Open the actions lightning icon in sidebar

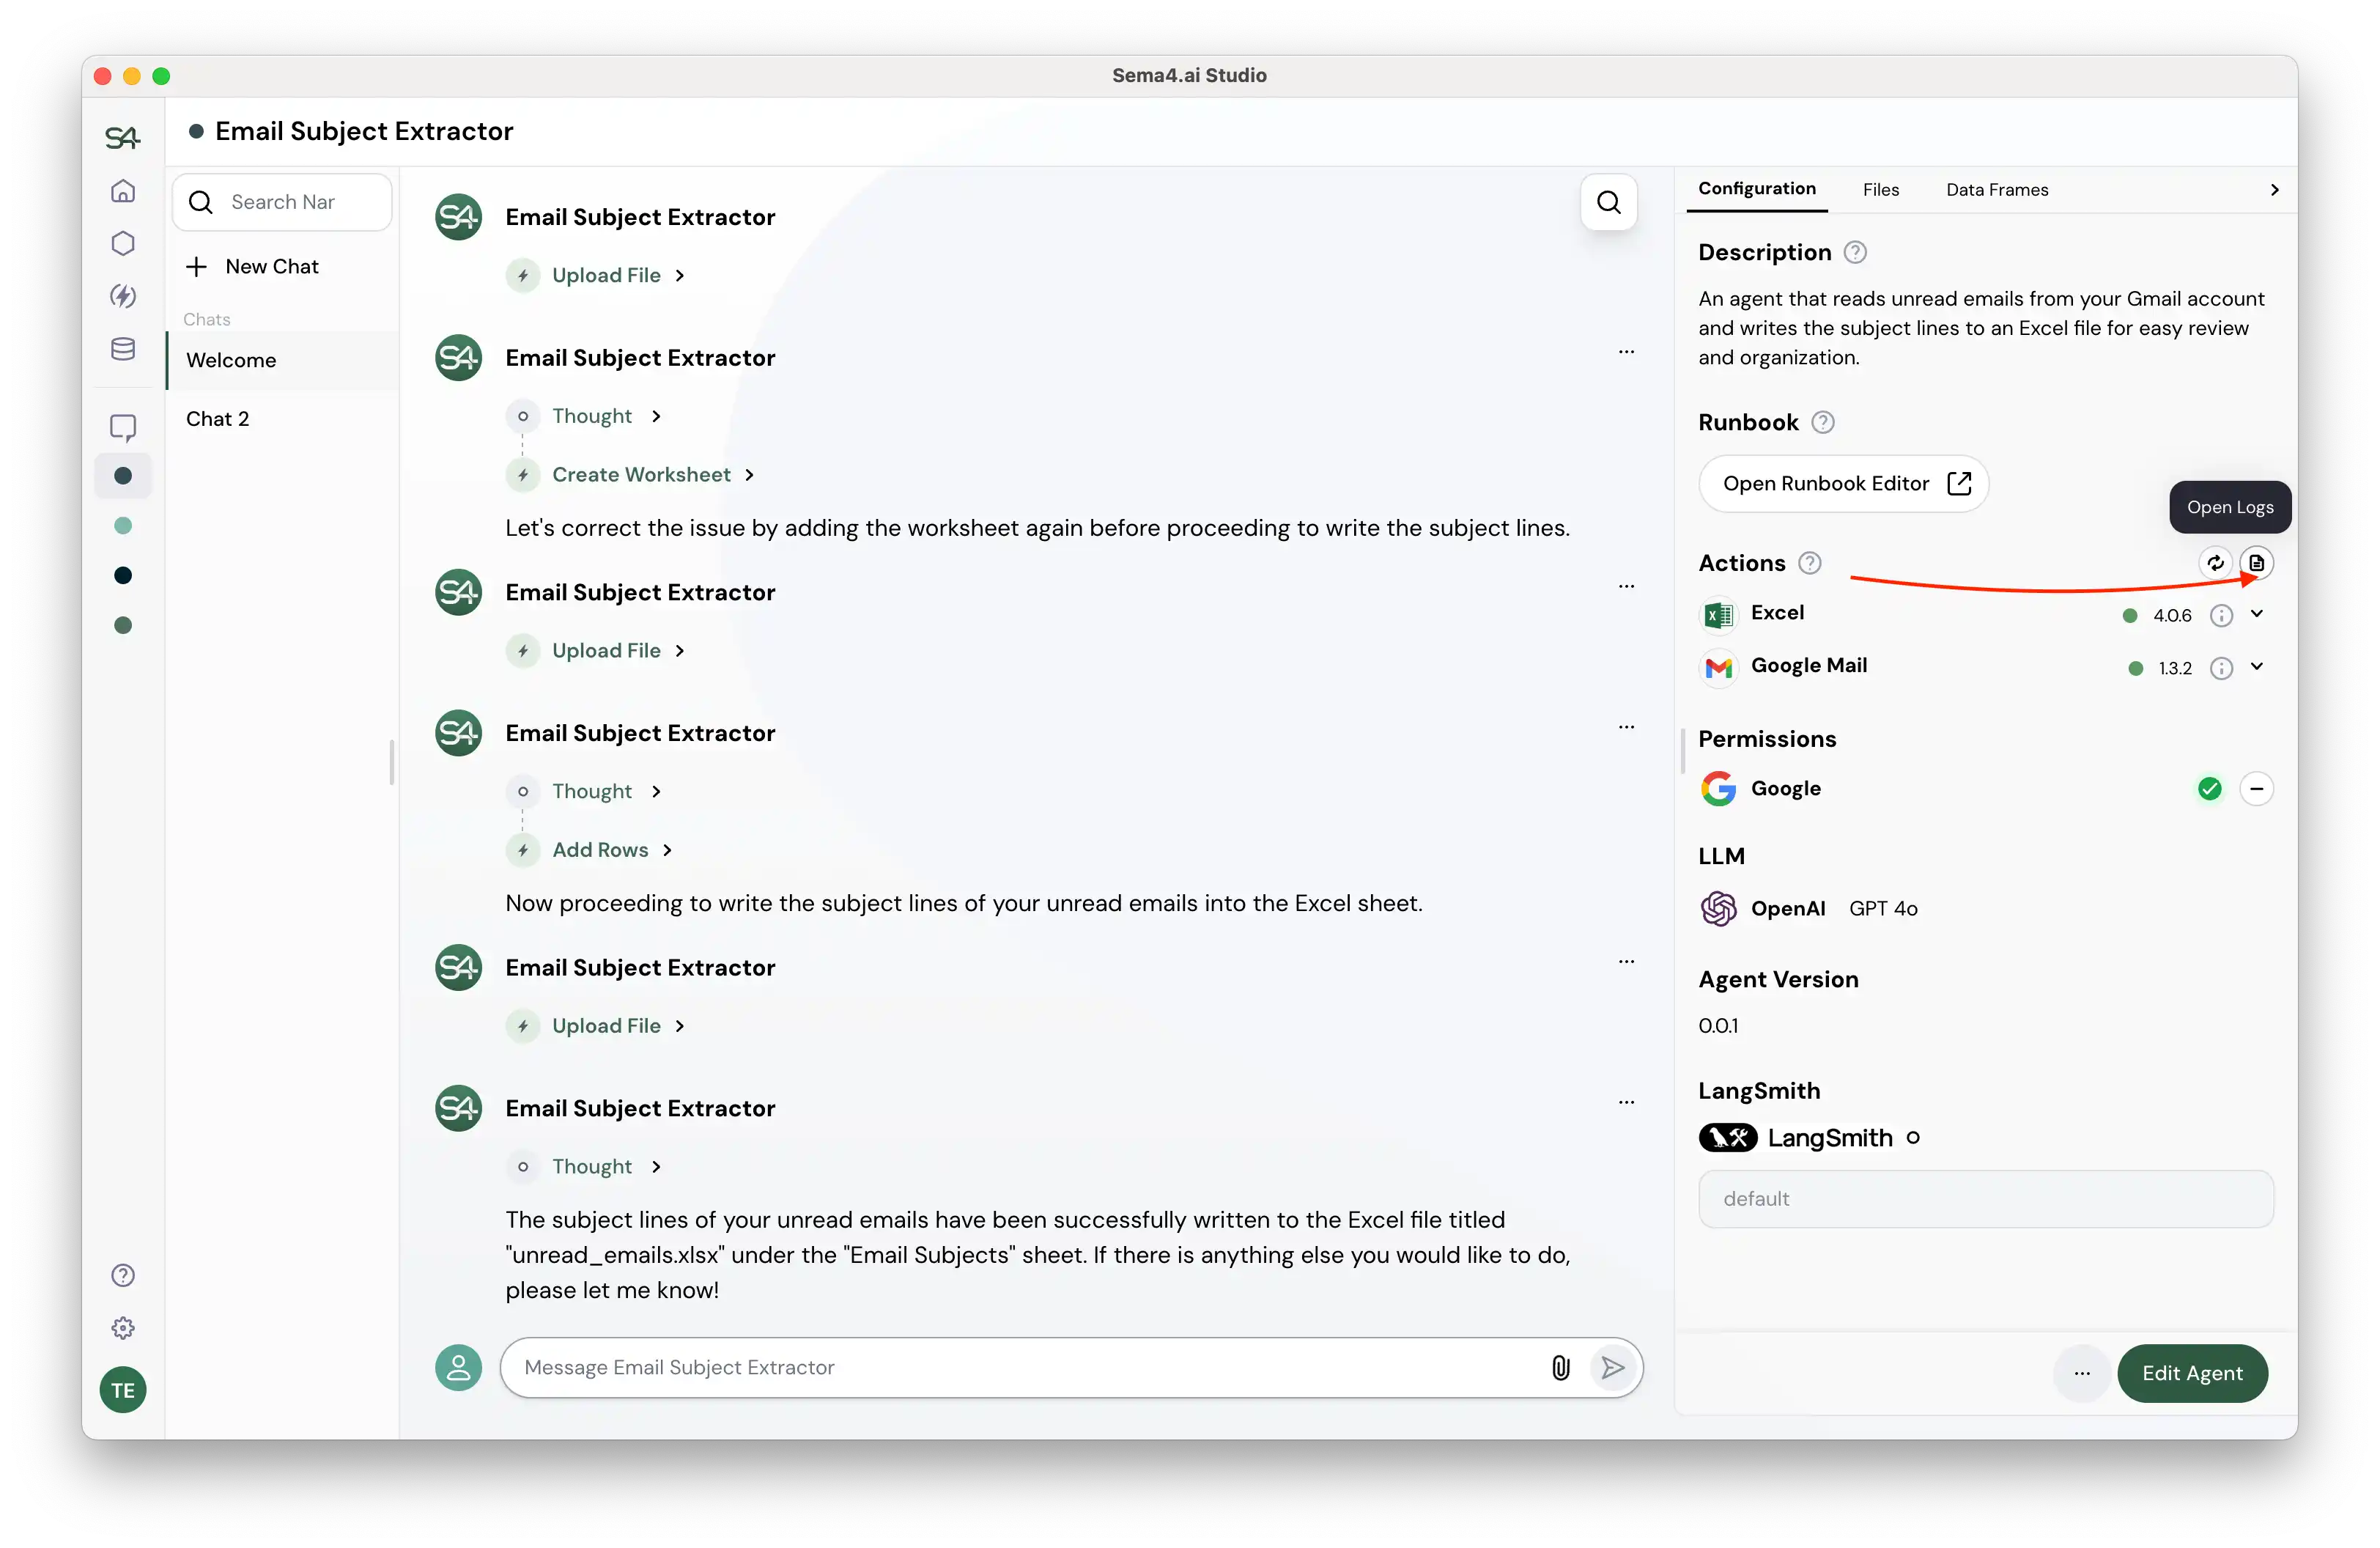pos(122,296)
